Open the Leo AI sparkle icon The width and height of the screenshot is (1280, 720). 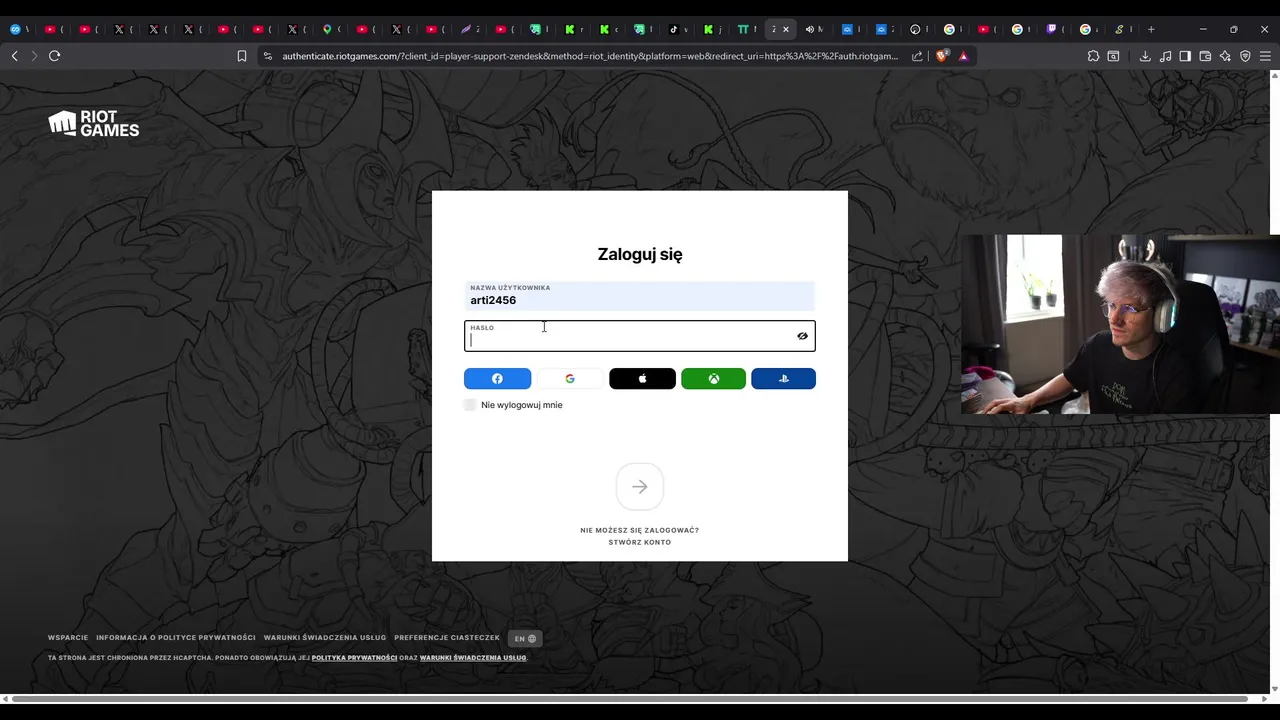[1225, 56]
